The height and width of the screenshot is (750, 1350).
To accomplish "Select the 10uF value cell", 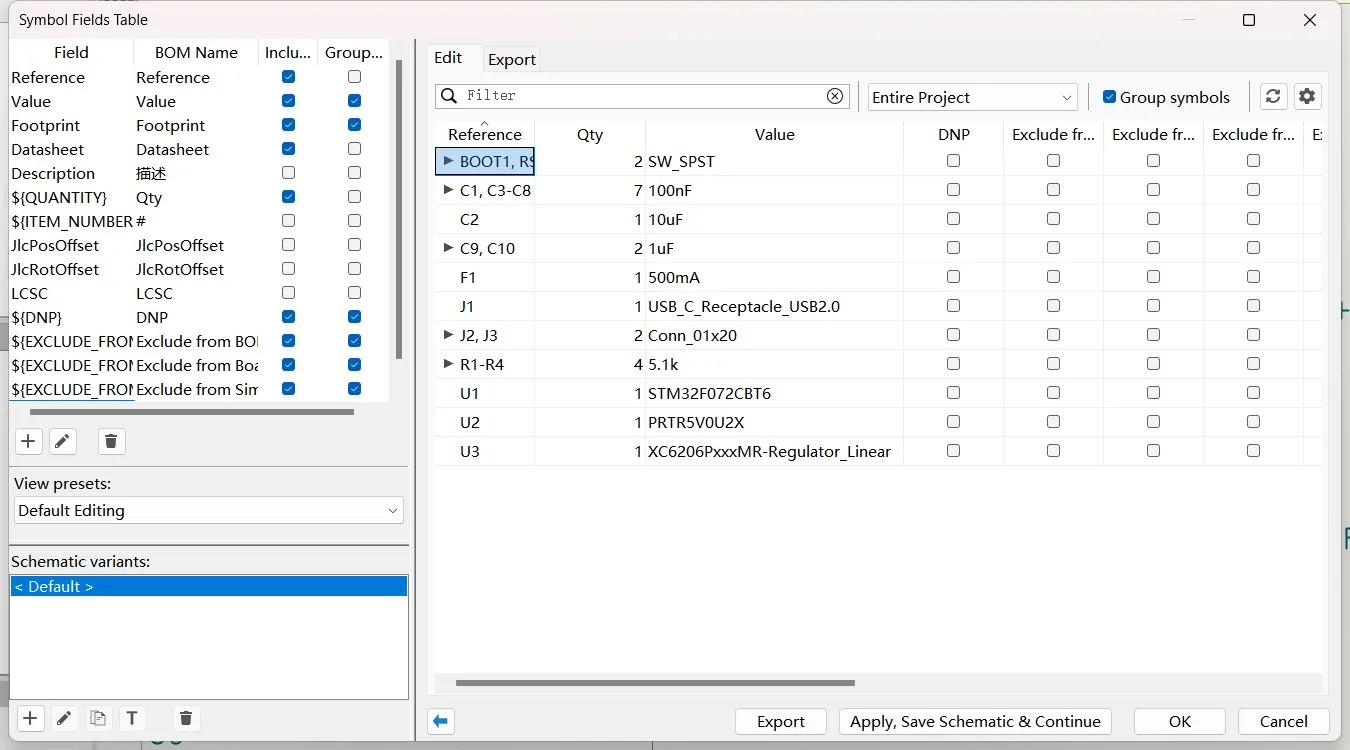I will coord(774,219).
